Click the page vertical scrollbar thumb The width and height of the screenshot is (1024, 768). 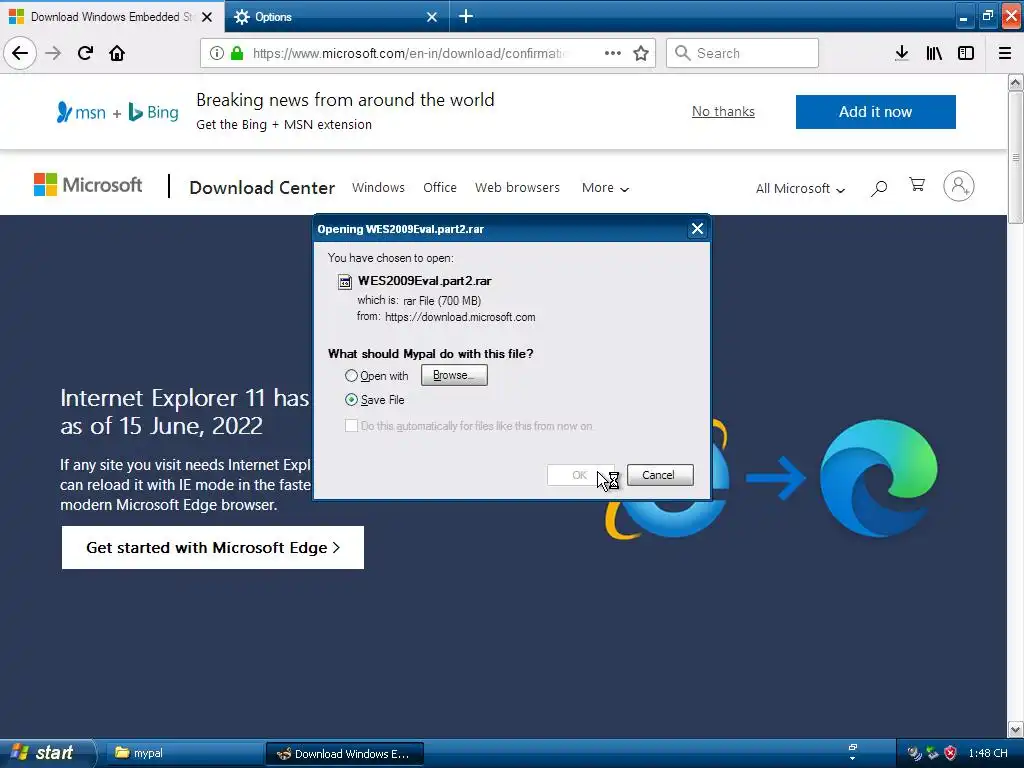tap(1015, 157)
